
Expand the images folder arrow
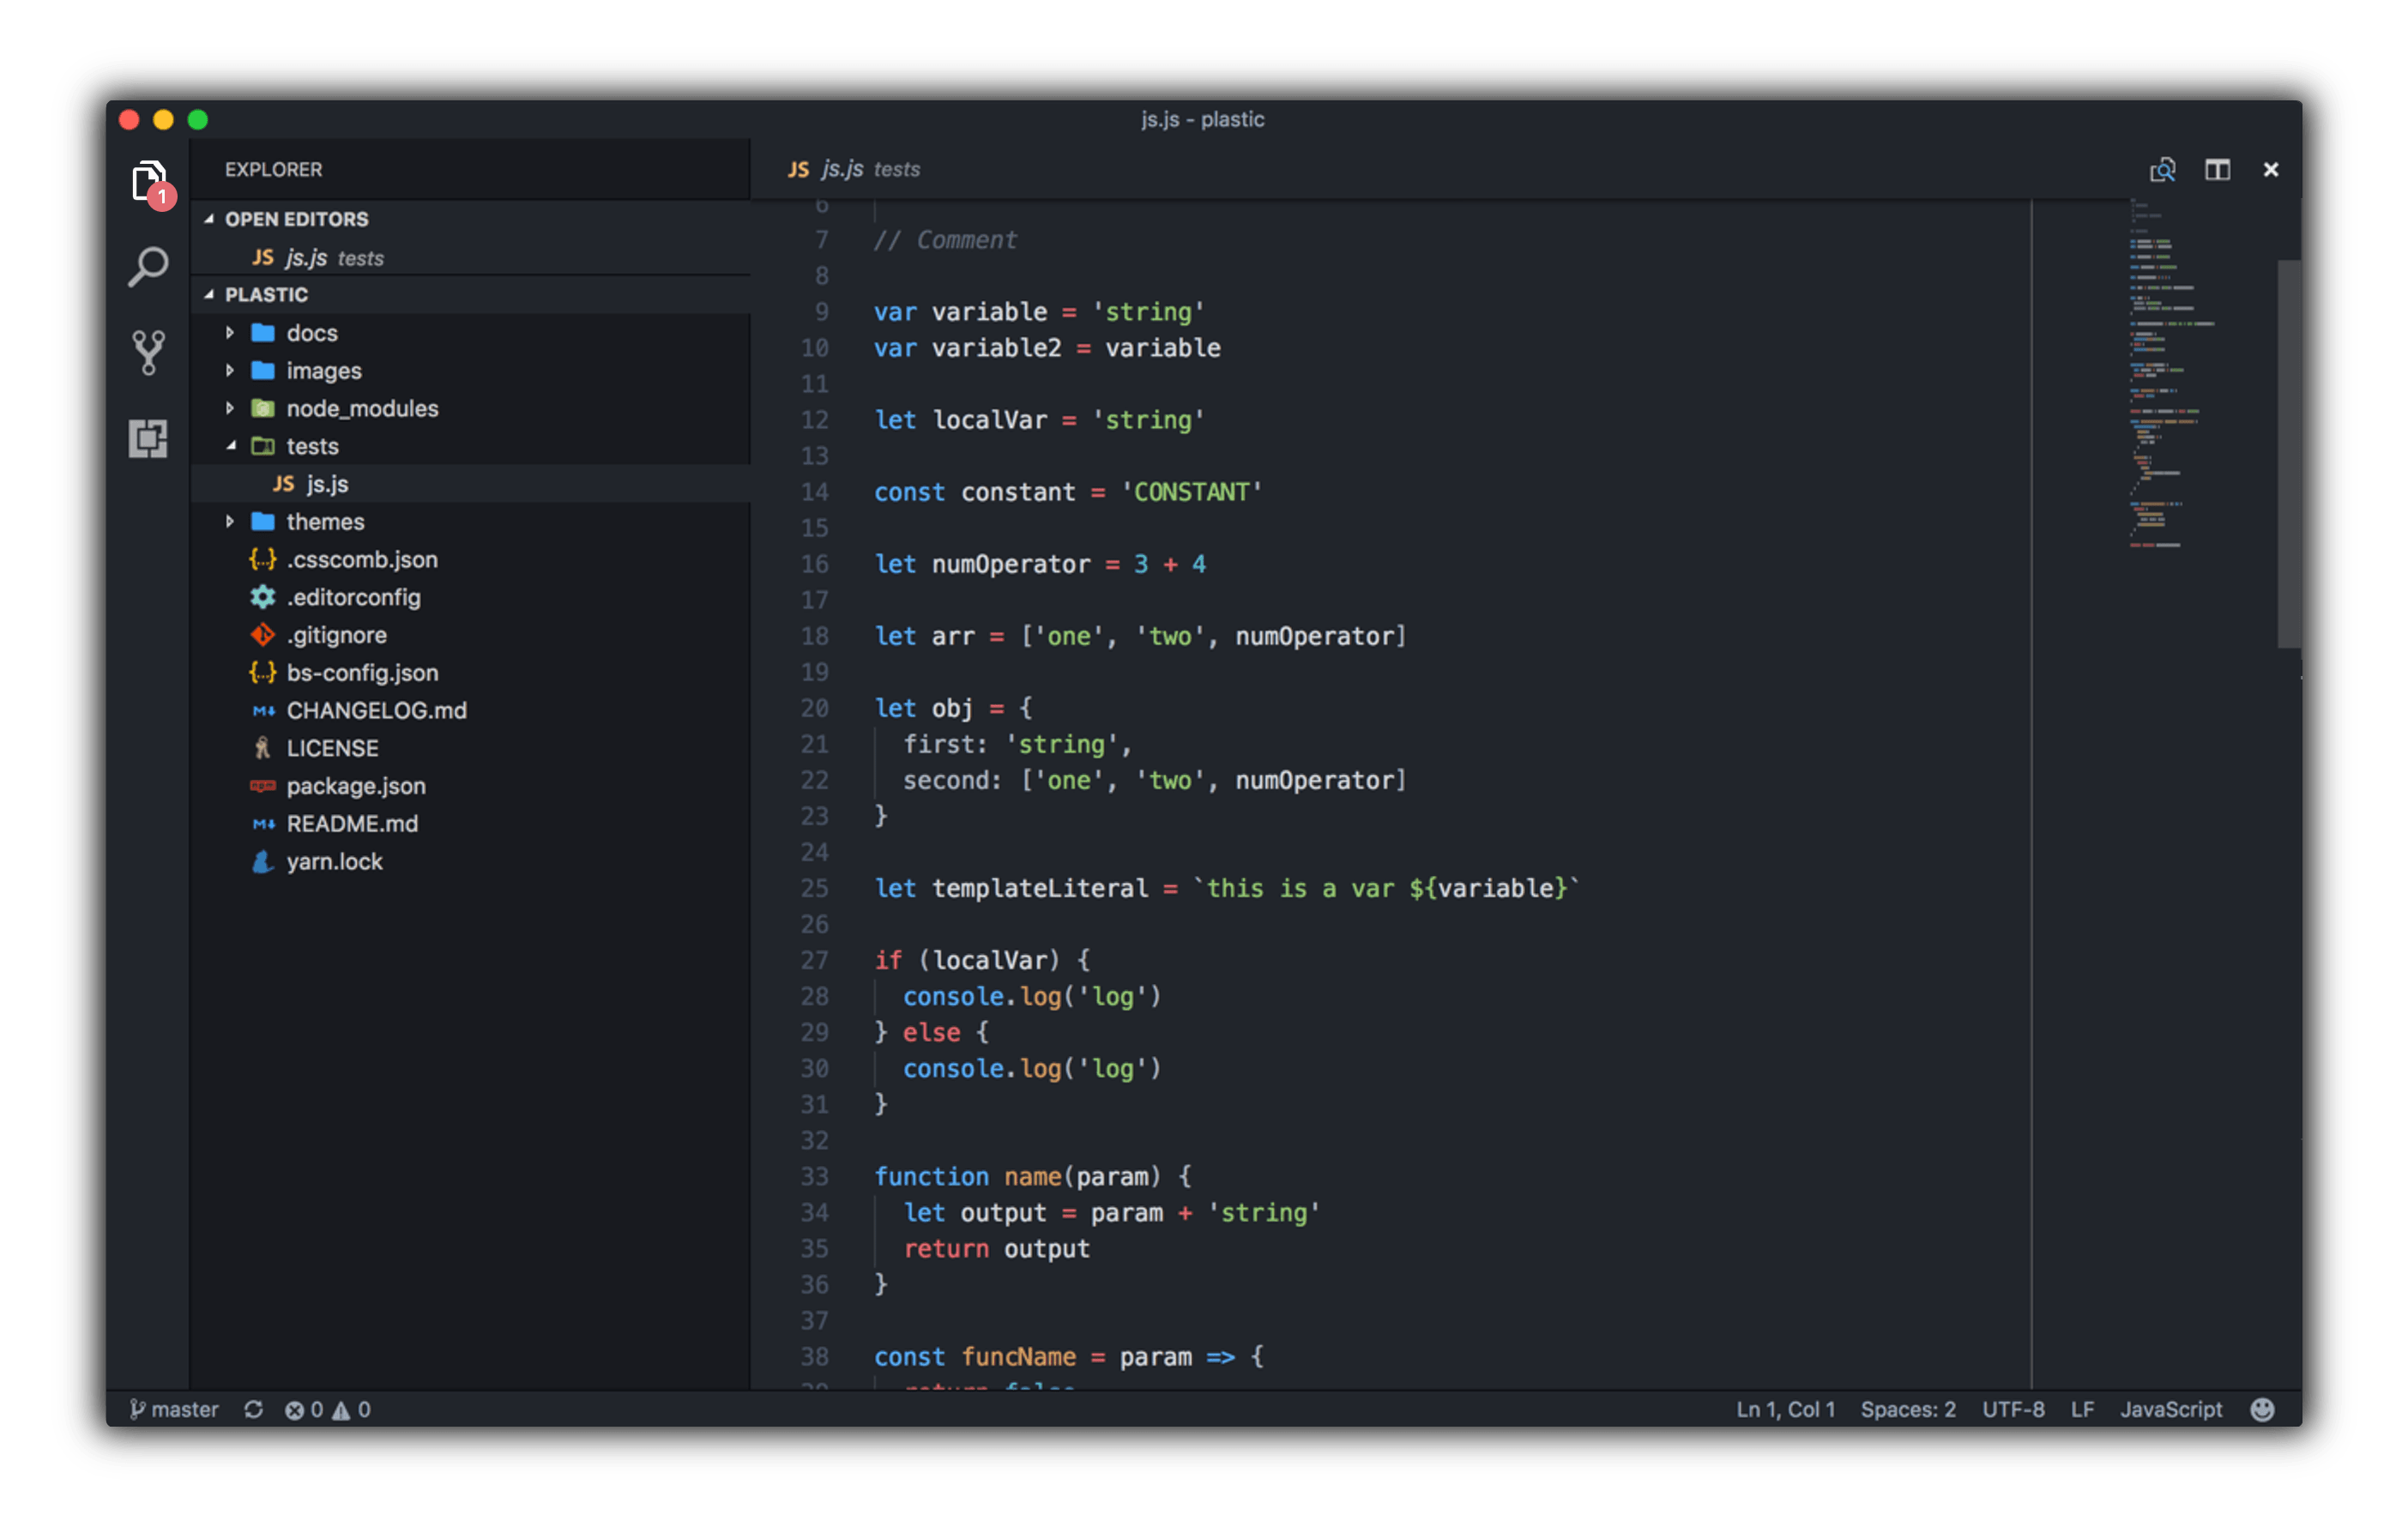point(230,371)
